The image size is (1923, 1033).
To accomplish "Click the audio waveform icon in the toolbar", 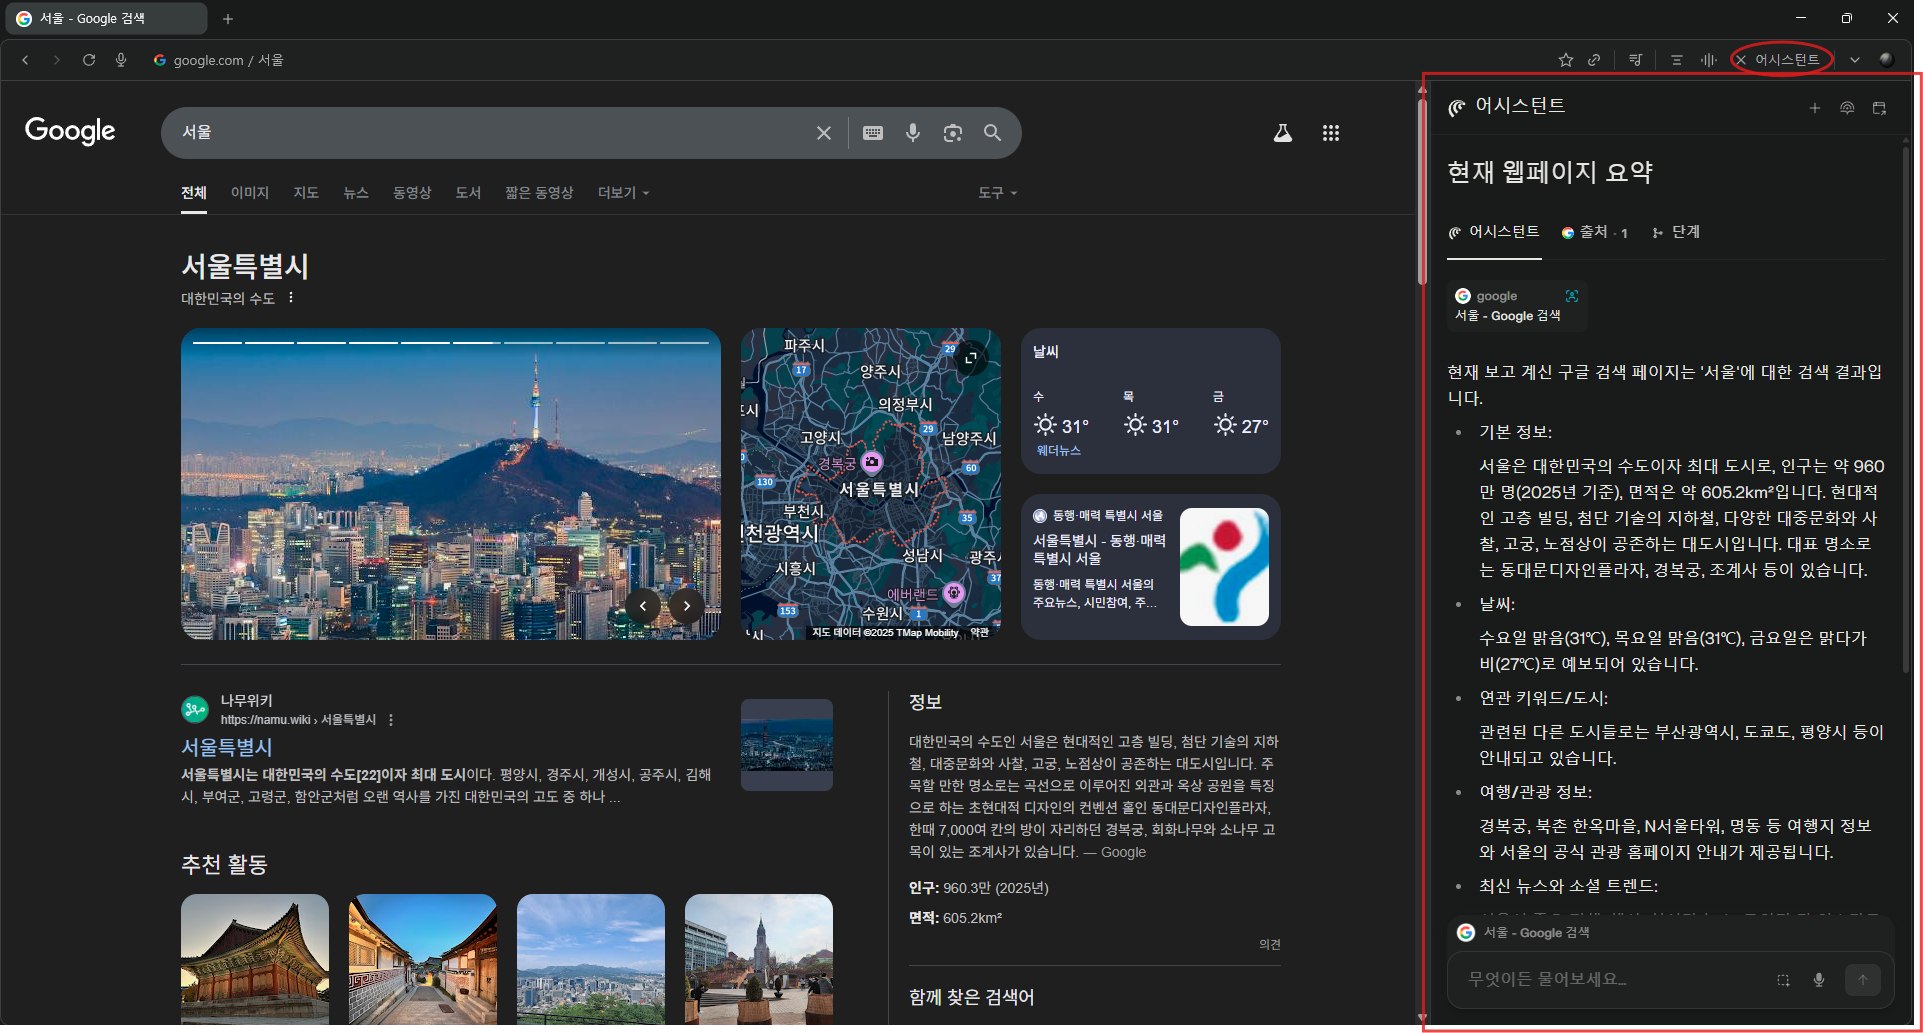I will 1709,60.
